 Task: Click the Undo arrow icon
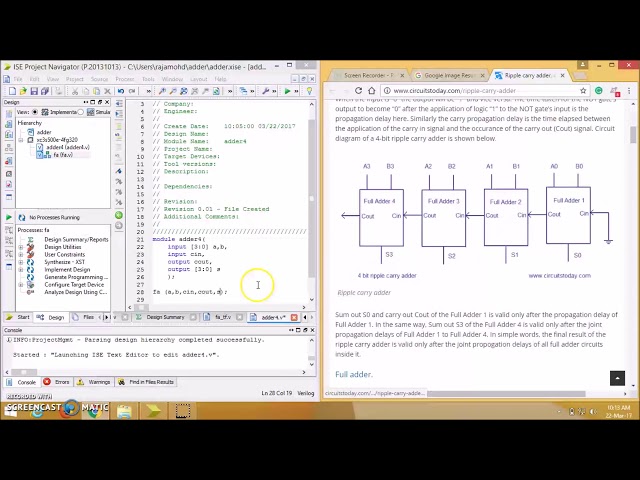pyautogui.click(x=121, y=91)
